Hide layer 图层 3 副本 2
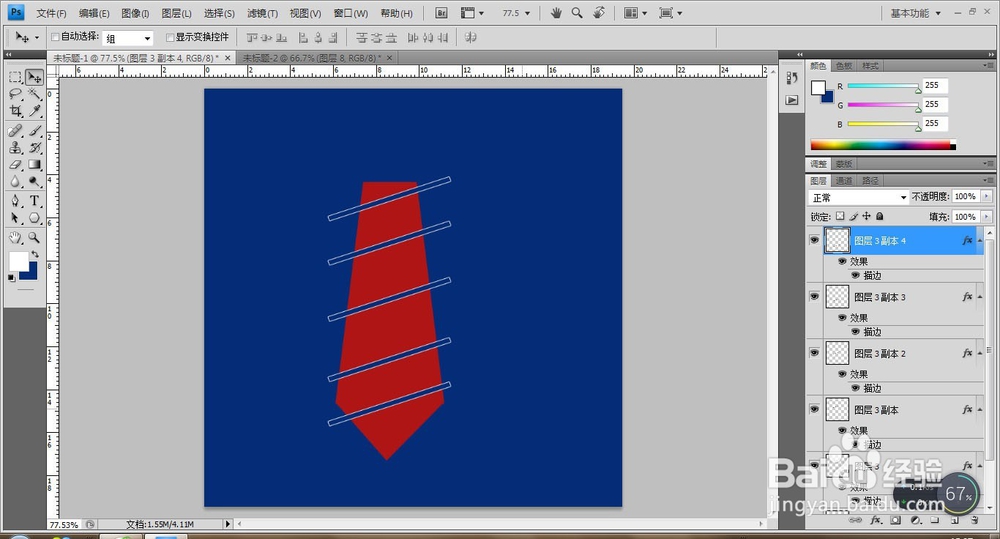This screenshot has height=539, width=1000. coord(814,352)
